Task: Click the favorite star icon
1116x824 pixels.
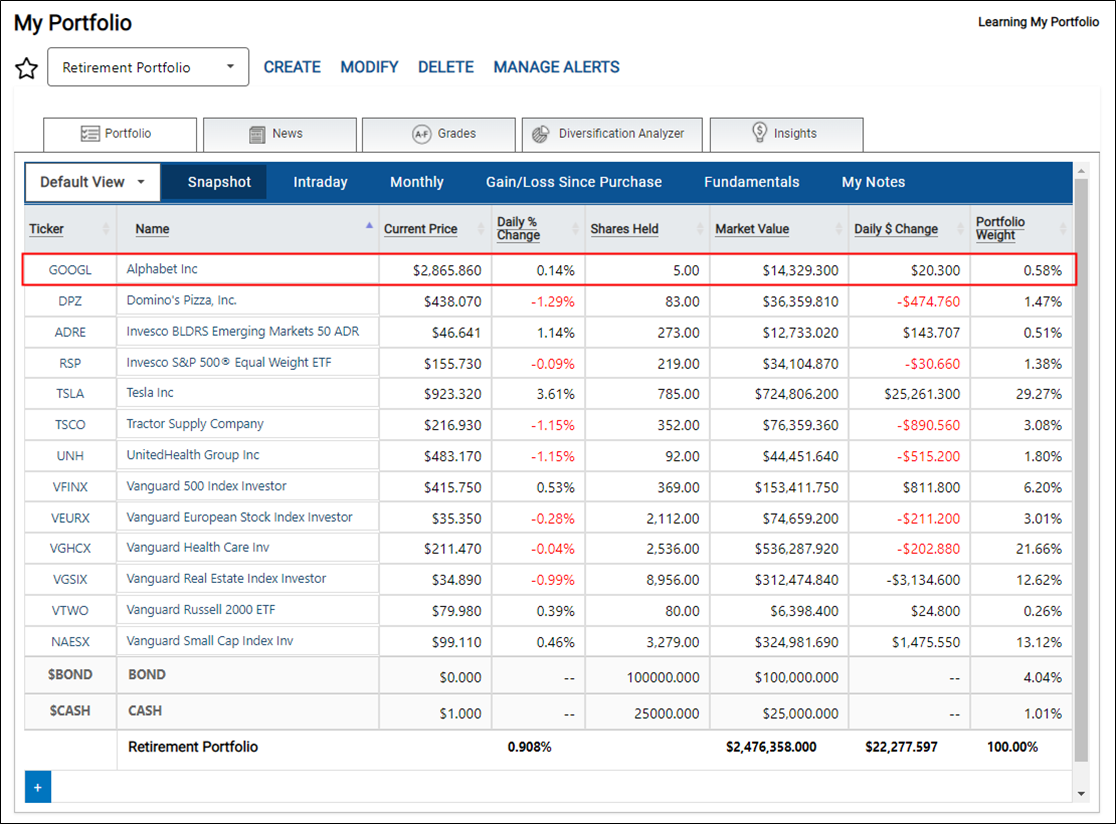Action: [26, 68]
